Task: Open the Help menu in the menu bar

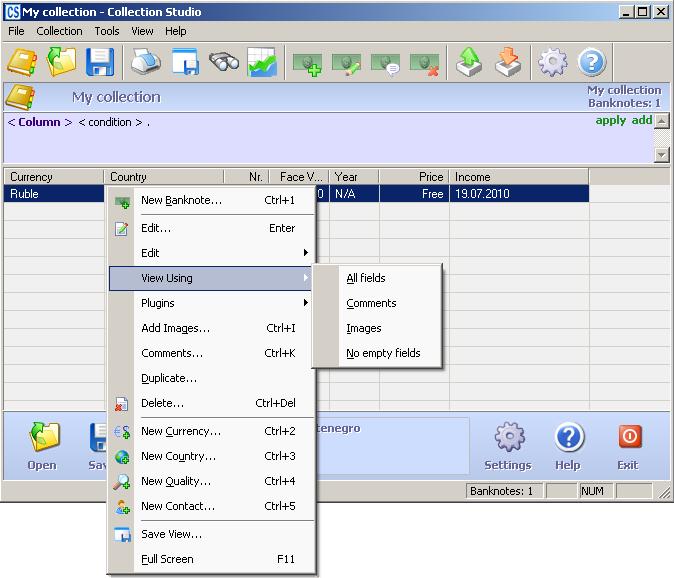Action: pyautogui.click(x=176, y=31)
